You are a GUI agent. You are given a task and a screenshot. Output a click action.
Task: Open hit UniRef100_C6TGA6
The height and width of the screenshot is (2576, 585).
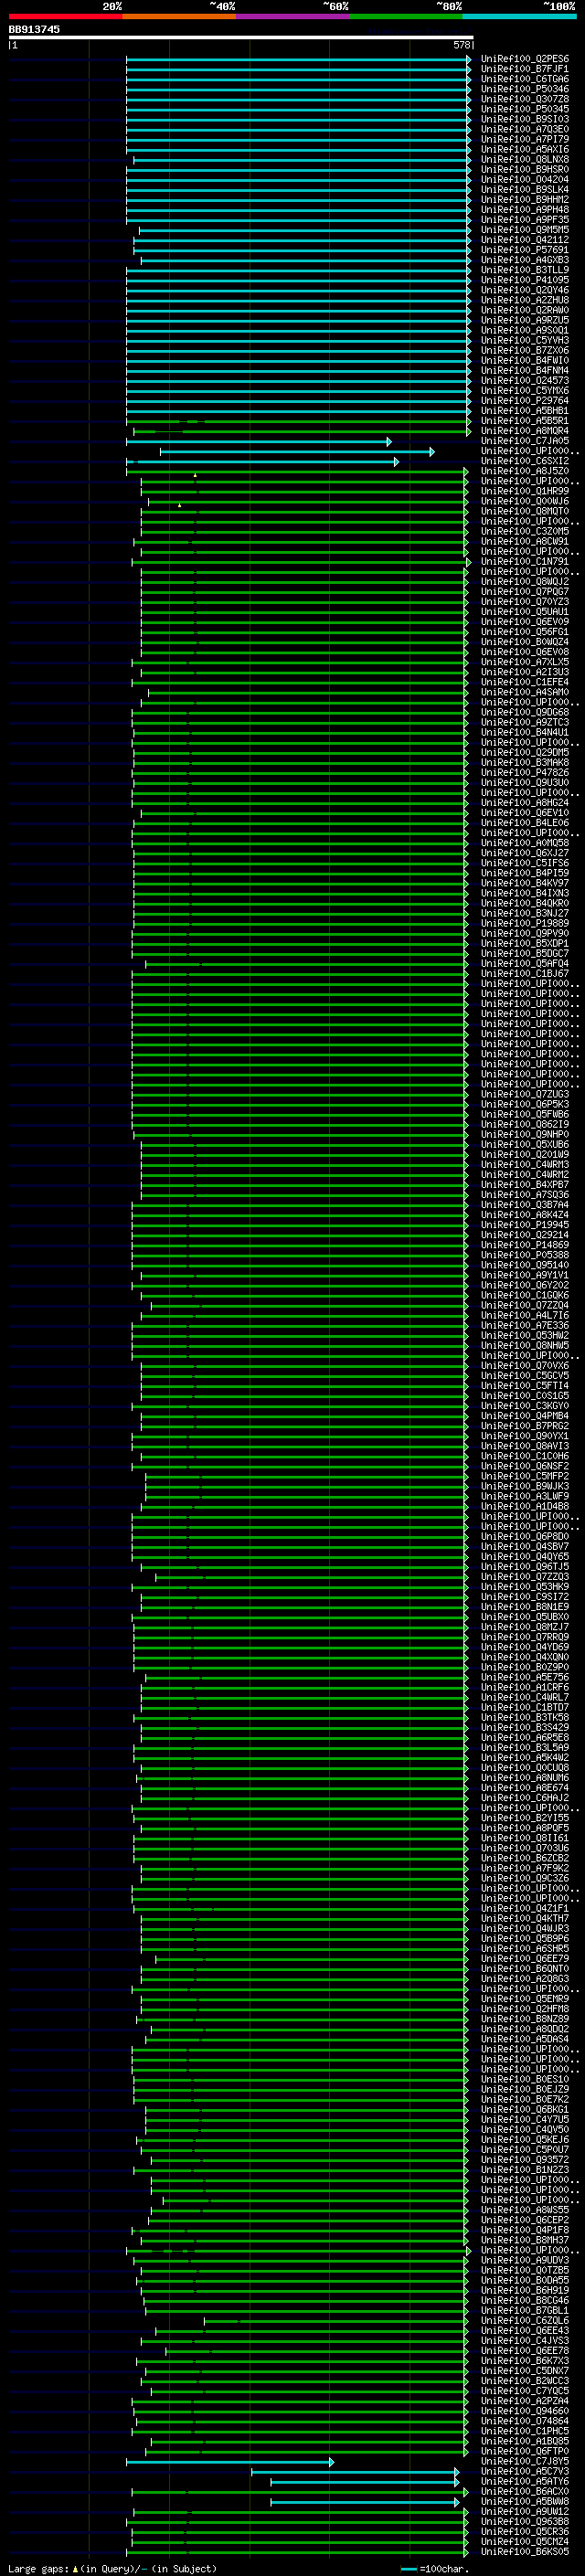click(525, 79)
